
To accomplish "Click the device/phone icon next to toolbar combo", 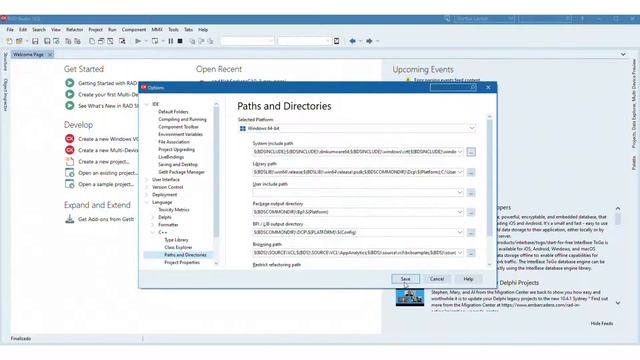I will tap(336, 41).
